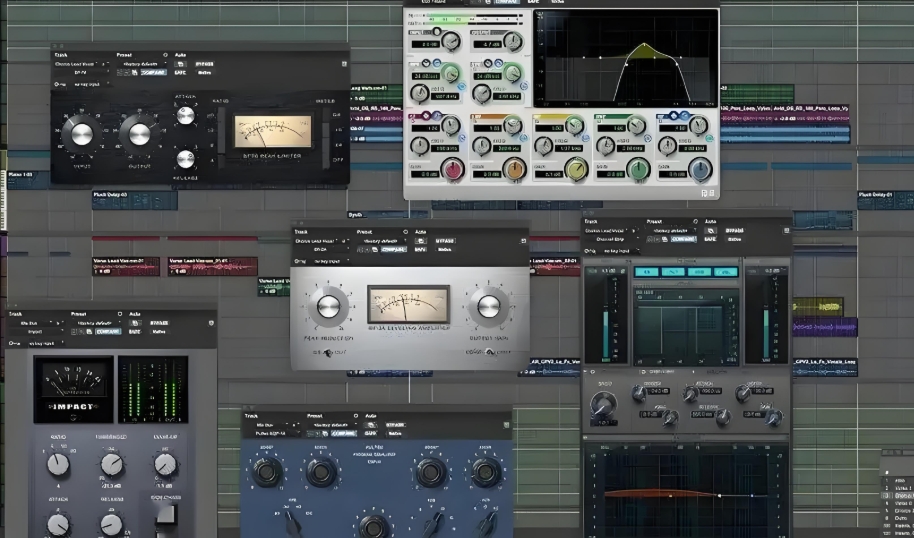Turn the EQ input gain knob
The width and height of the screenshot is (914, 538).
point(451,41)
